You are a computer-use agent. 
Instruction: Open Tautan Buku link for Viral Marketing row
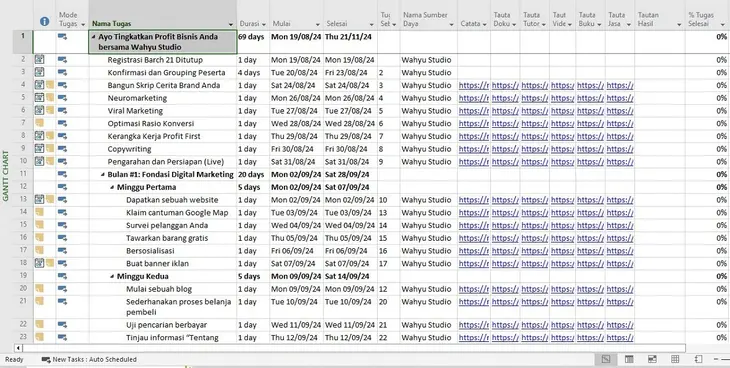590,110
